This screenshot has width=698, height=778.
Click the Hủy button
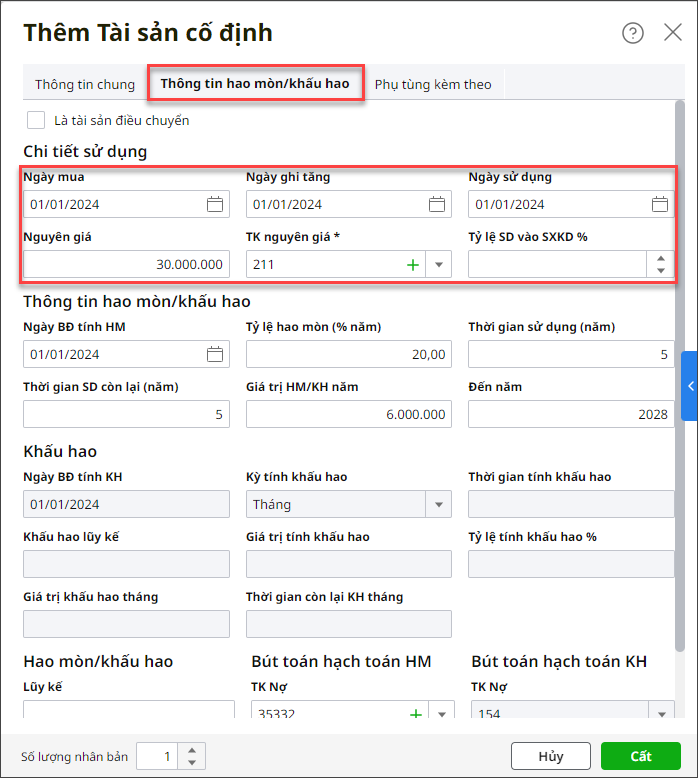(551, 756)
